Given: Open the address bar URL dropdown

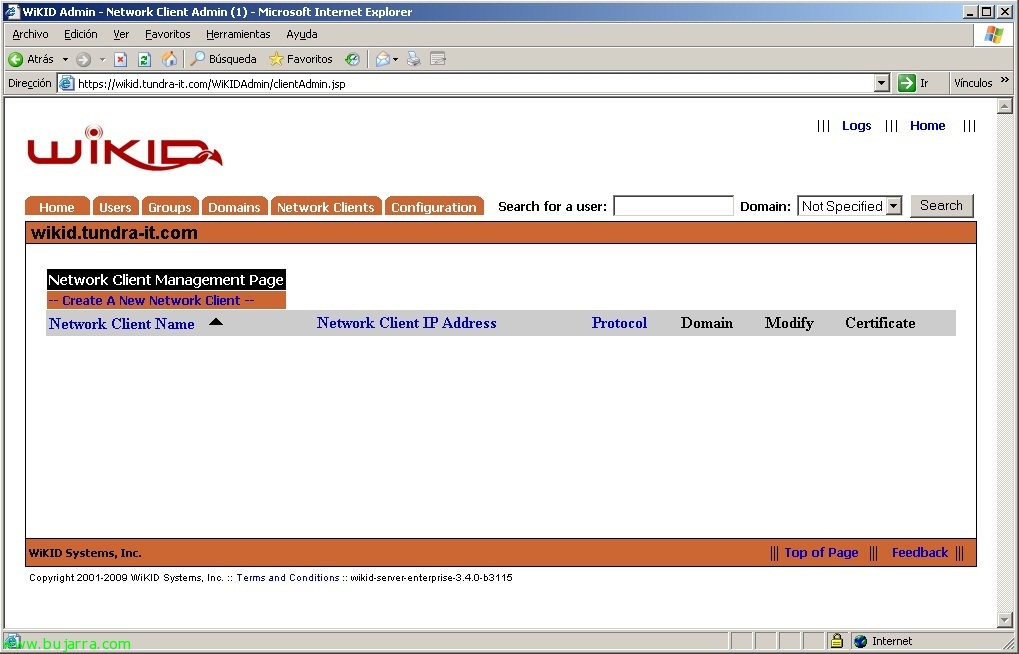Looking at the screenshot, I should (881, 83).
